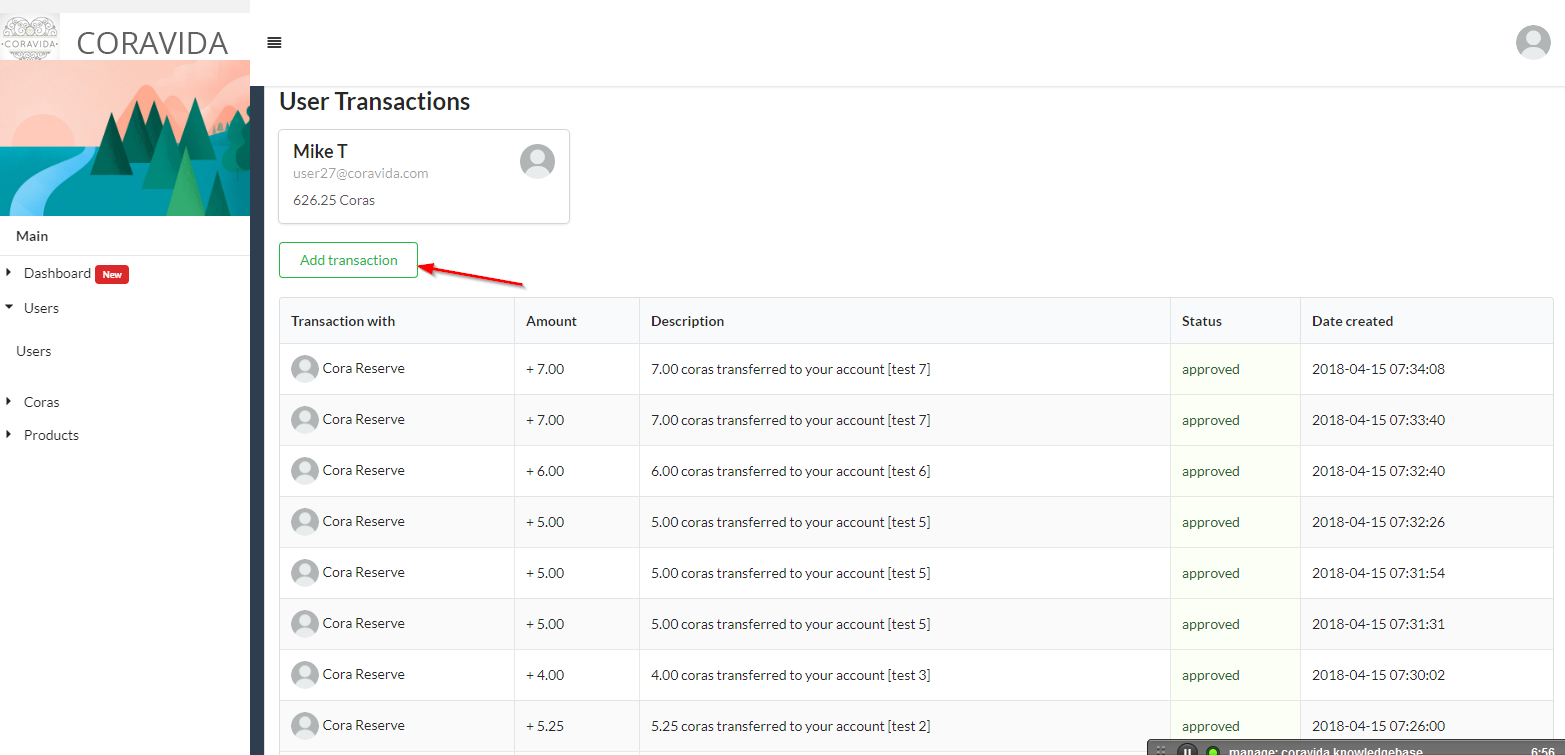Image resolution: width=1565 pixels, height=755 pixels.
Task: Pause the recording in the bottom status bar
Action: 1187,750
